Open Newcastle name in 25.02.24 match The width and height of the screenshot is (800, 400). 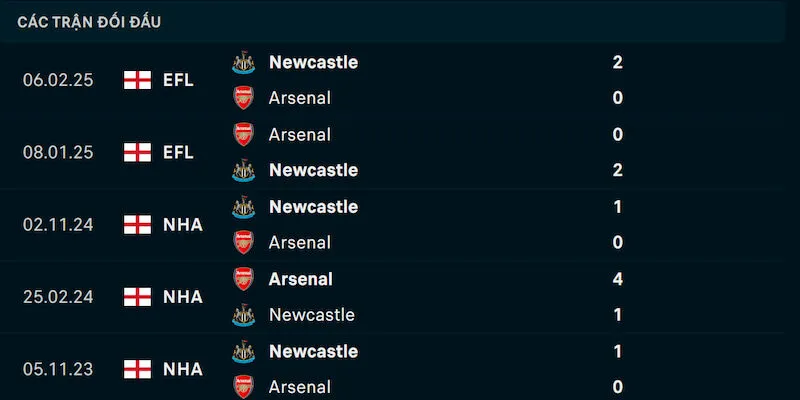coord(311,315)
